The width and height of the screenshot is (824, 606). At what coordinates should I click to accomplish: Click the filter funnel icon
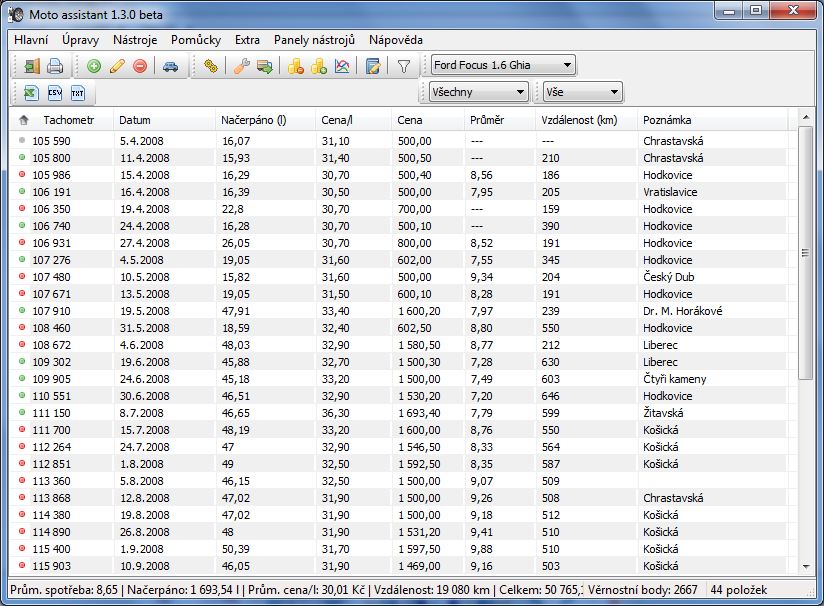[x=404, y=67]
